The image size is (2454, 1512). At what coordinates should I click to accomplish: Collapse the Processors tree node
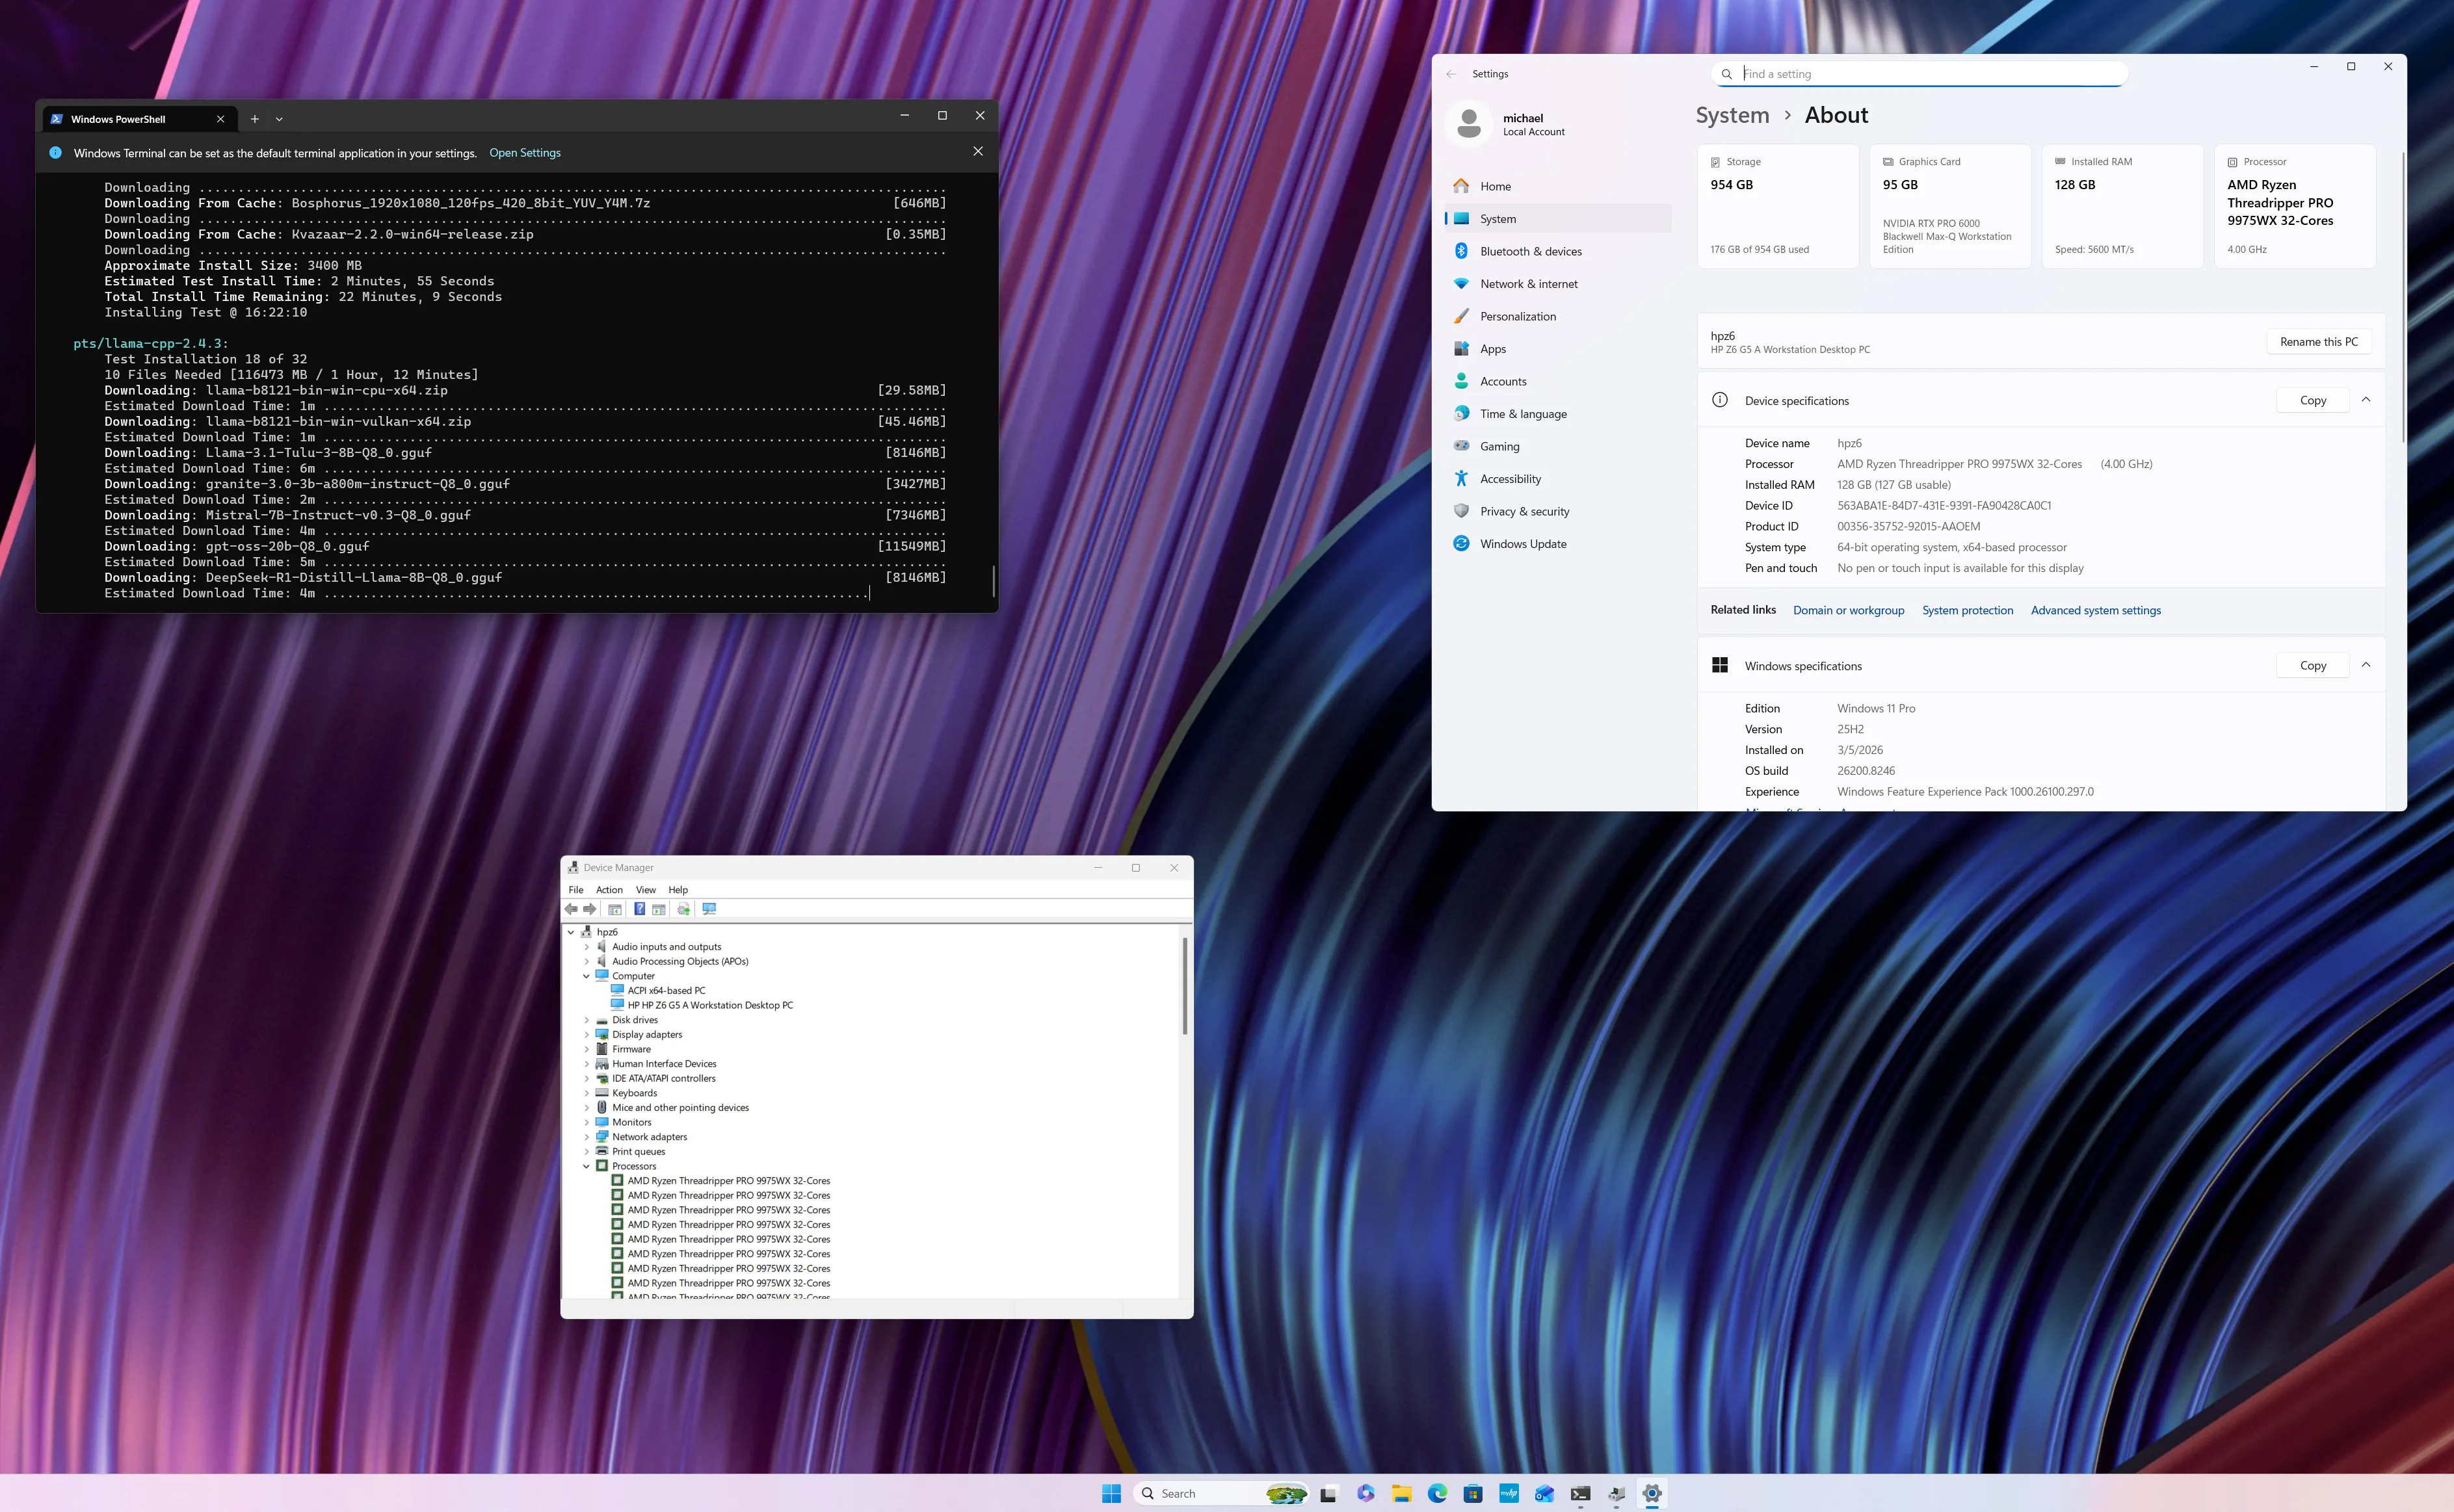pyautogui.click(x=587, y=1166)
